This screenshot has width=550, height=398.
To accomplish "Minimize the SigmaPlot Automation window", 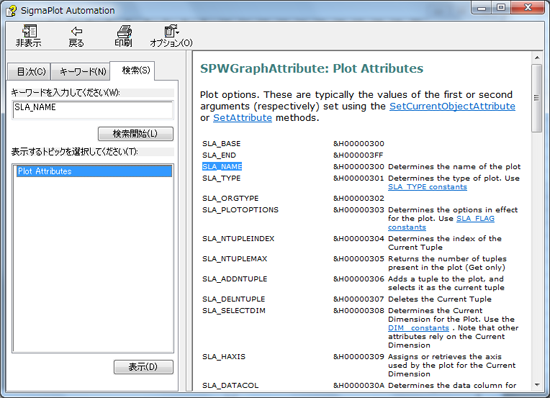I will click(482, 8).
